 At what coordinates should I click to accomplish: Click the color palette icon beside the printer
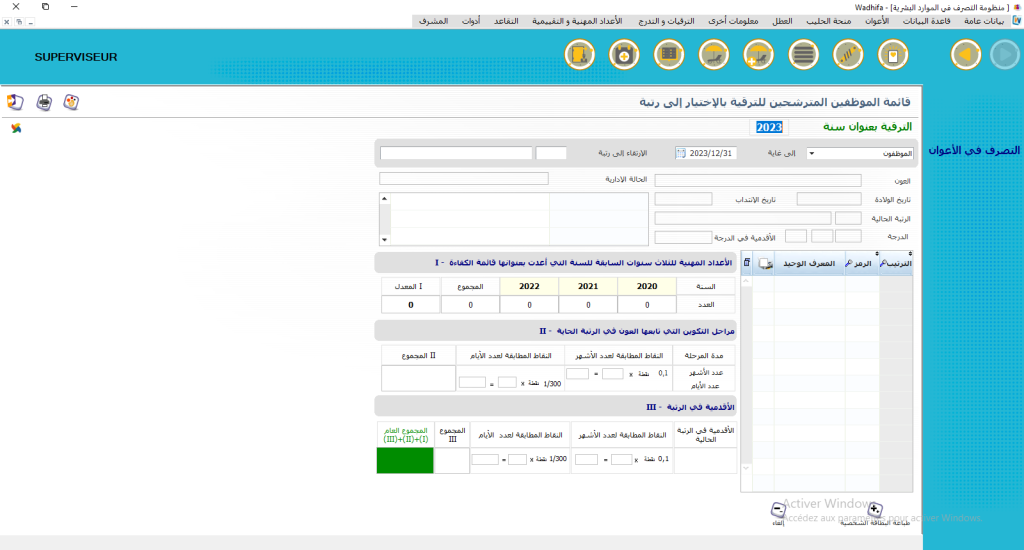tap(71, 102)
